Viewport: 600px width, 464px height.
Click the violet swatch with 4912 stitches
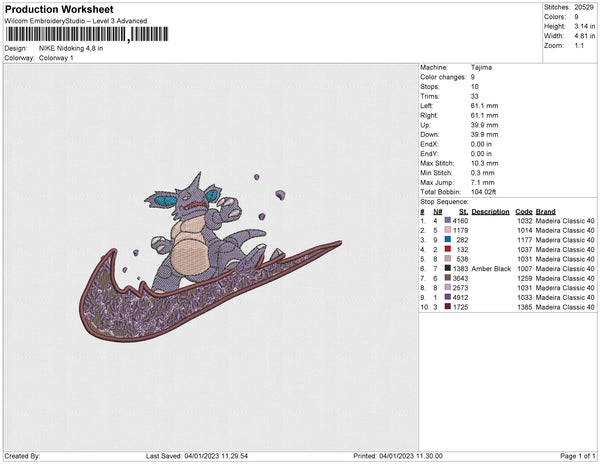(448, 297)
